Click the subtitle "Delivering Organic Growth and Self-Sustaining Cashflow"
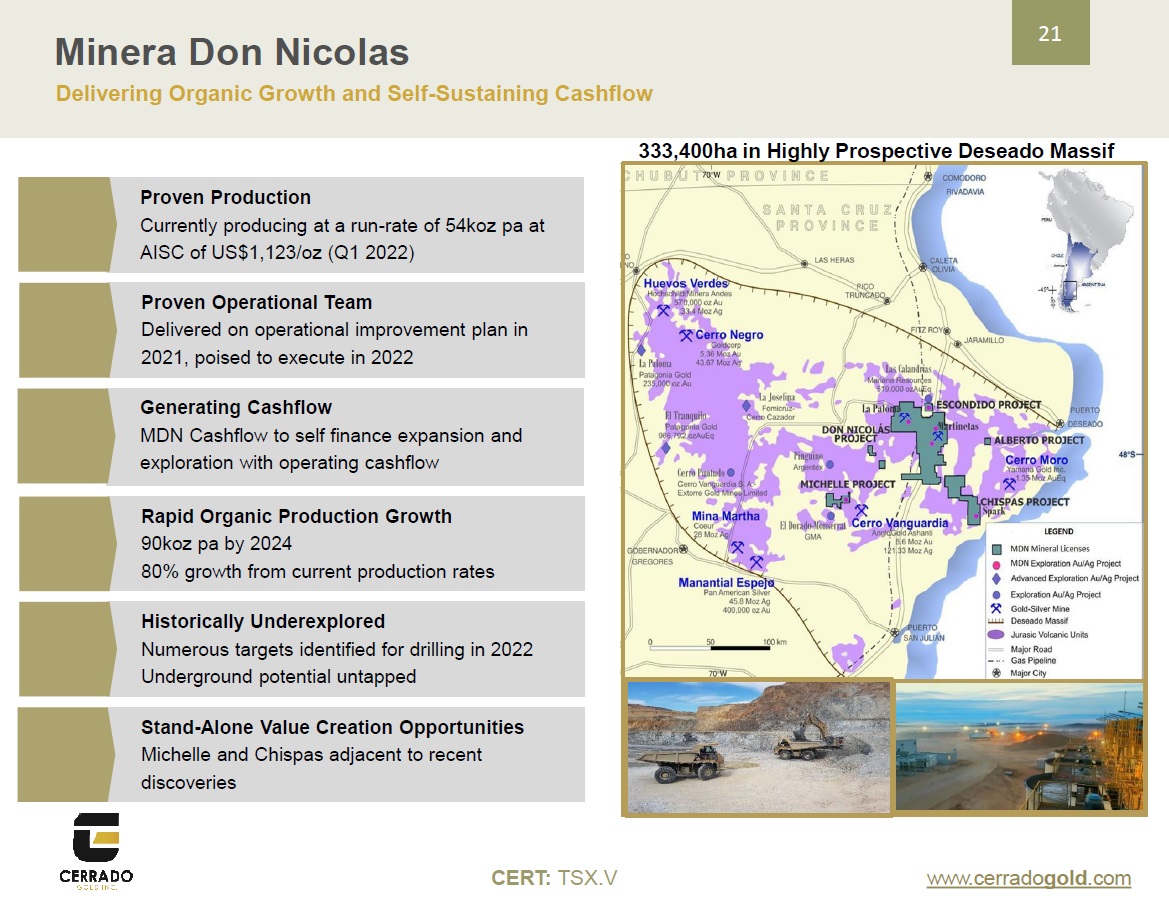The image size is (1169, 904). point(354,93)
